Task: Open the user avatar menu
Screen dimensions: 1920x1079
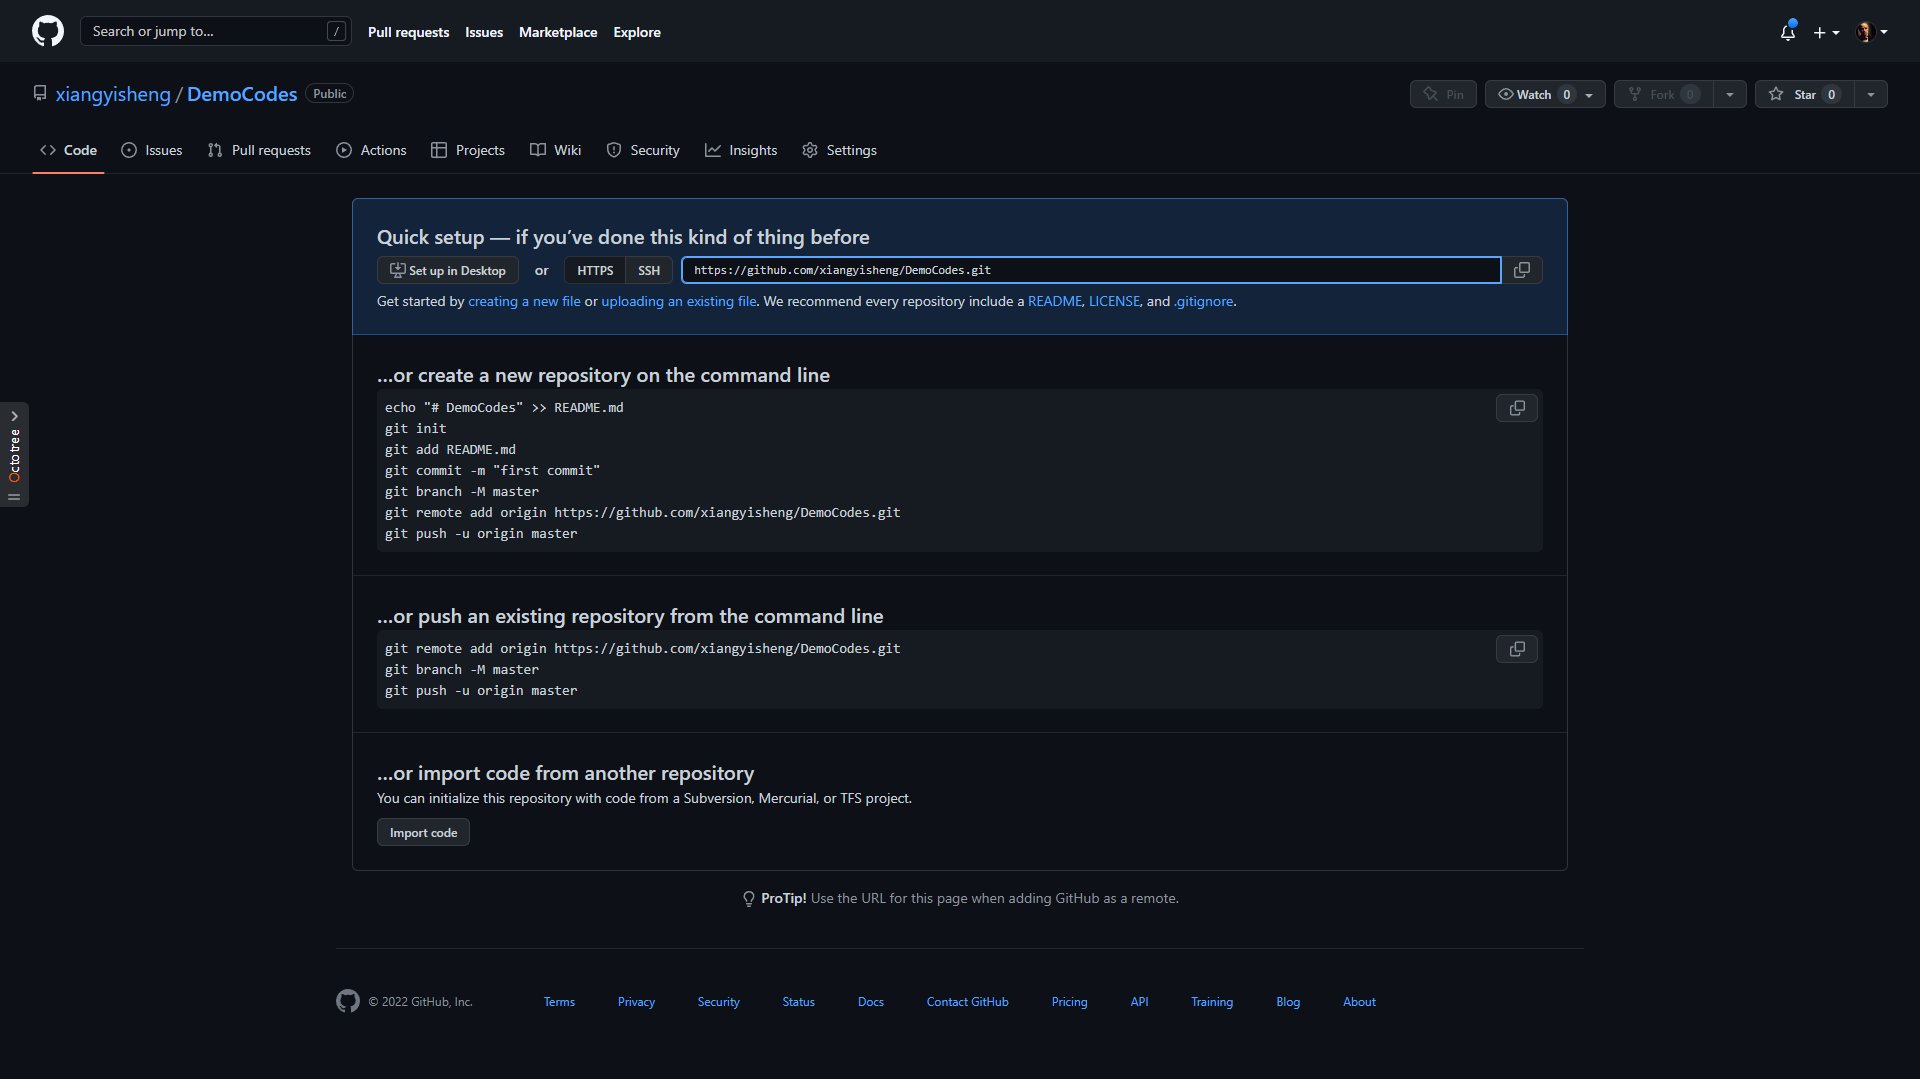Action: pyautogui.click(x=1871, y=32)
